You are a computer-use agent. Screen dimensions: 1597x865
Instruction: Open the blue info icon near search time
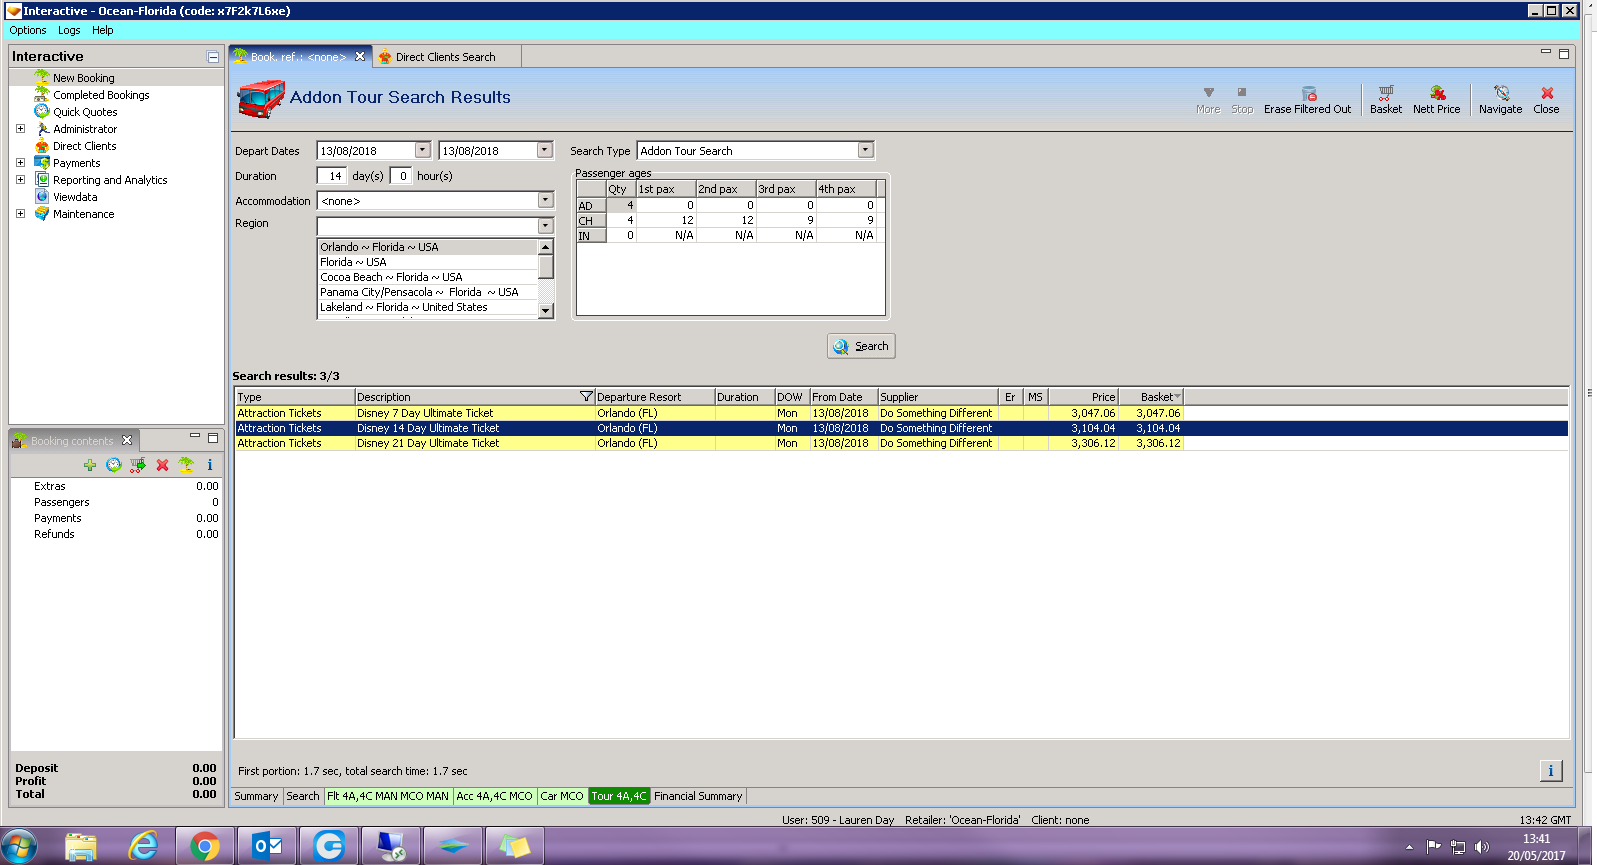[x=1550, y=770]
